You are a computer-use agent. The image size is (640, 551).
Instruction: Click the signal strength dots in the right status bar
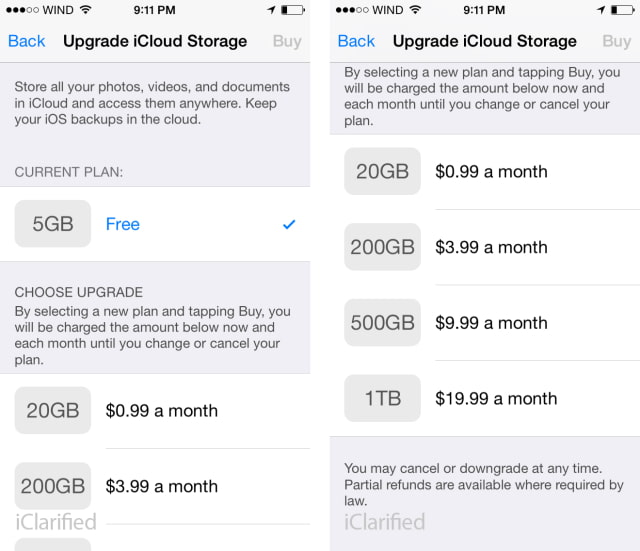pos(353,10)
